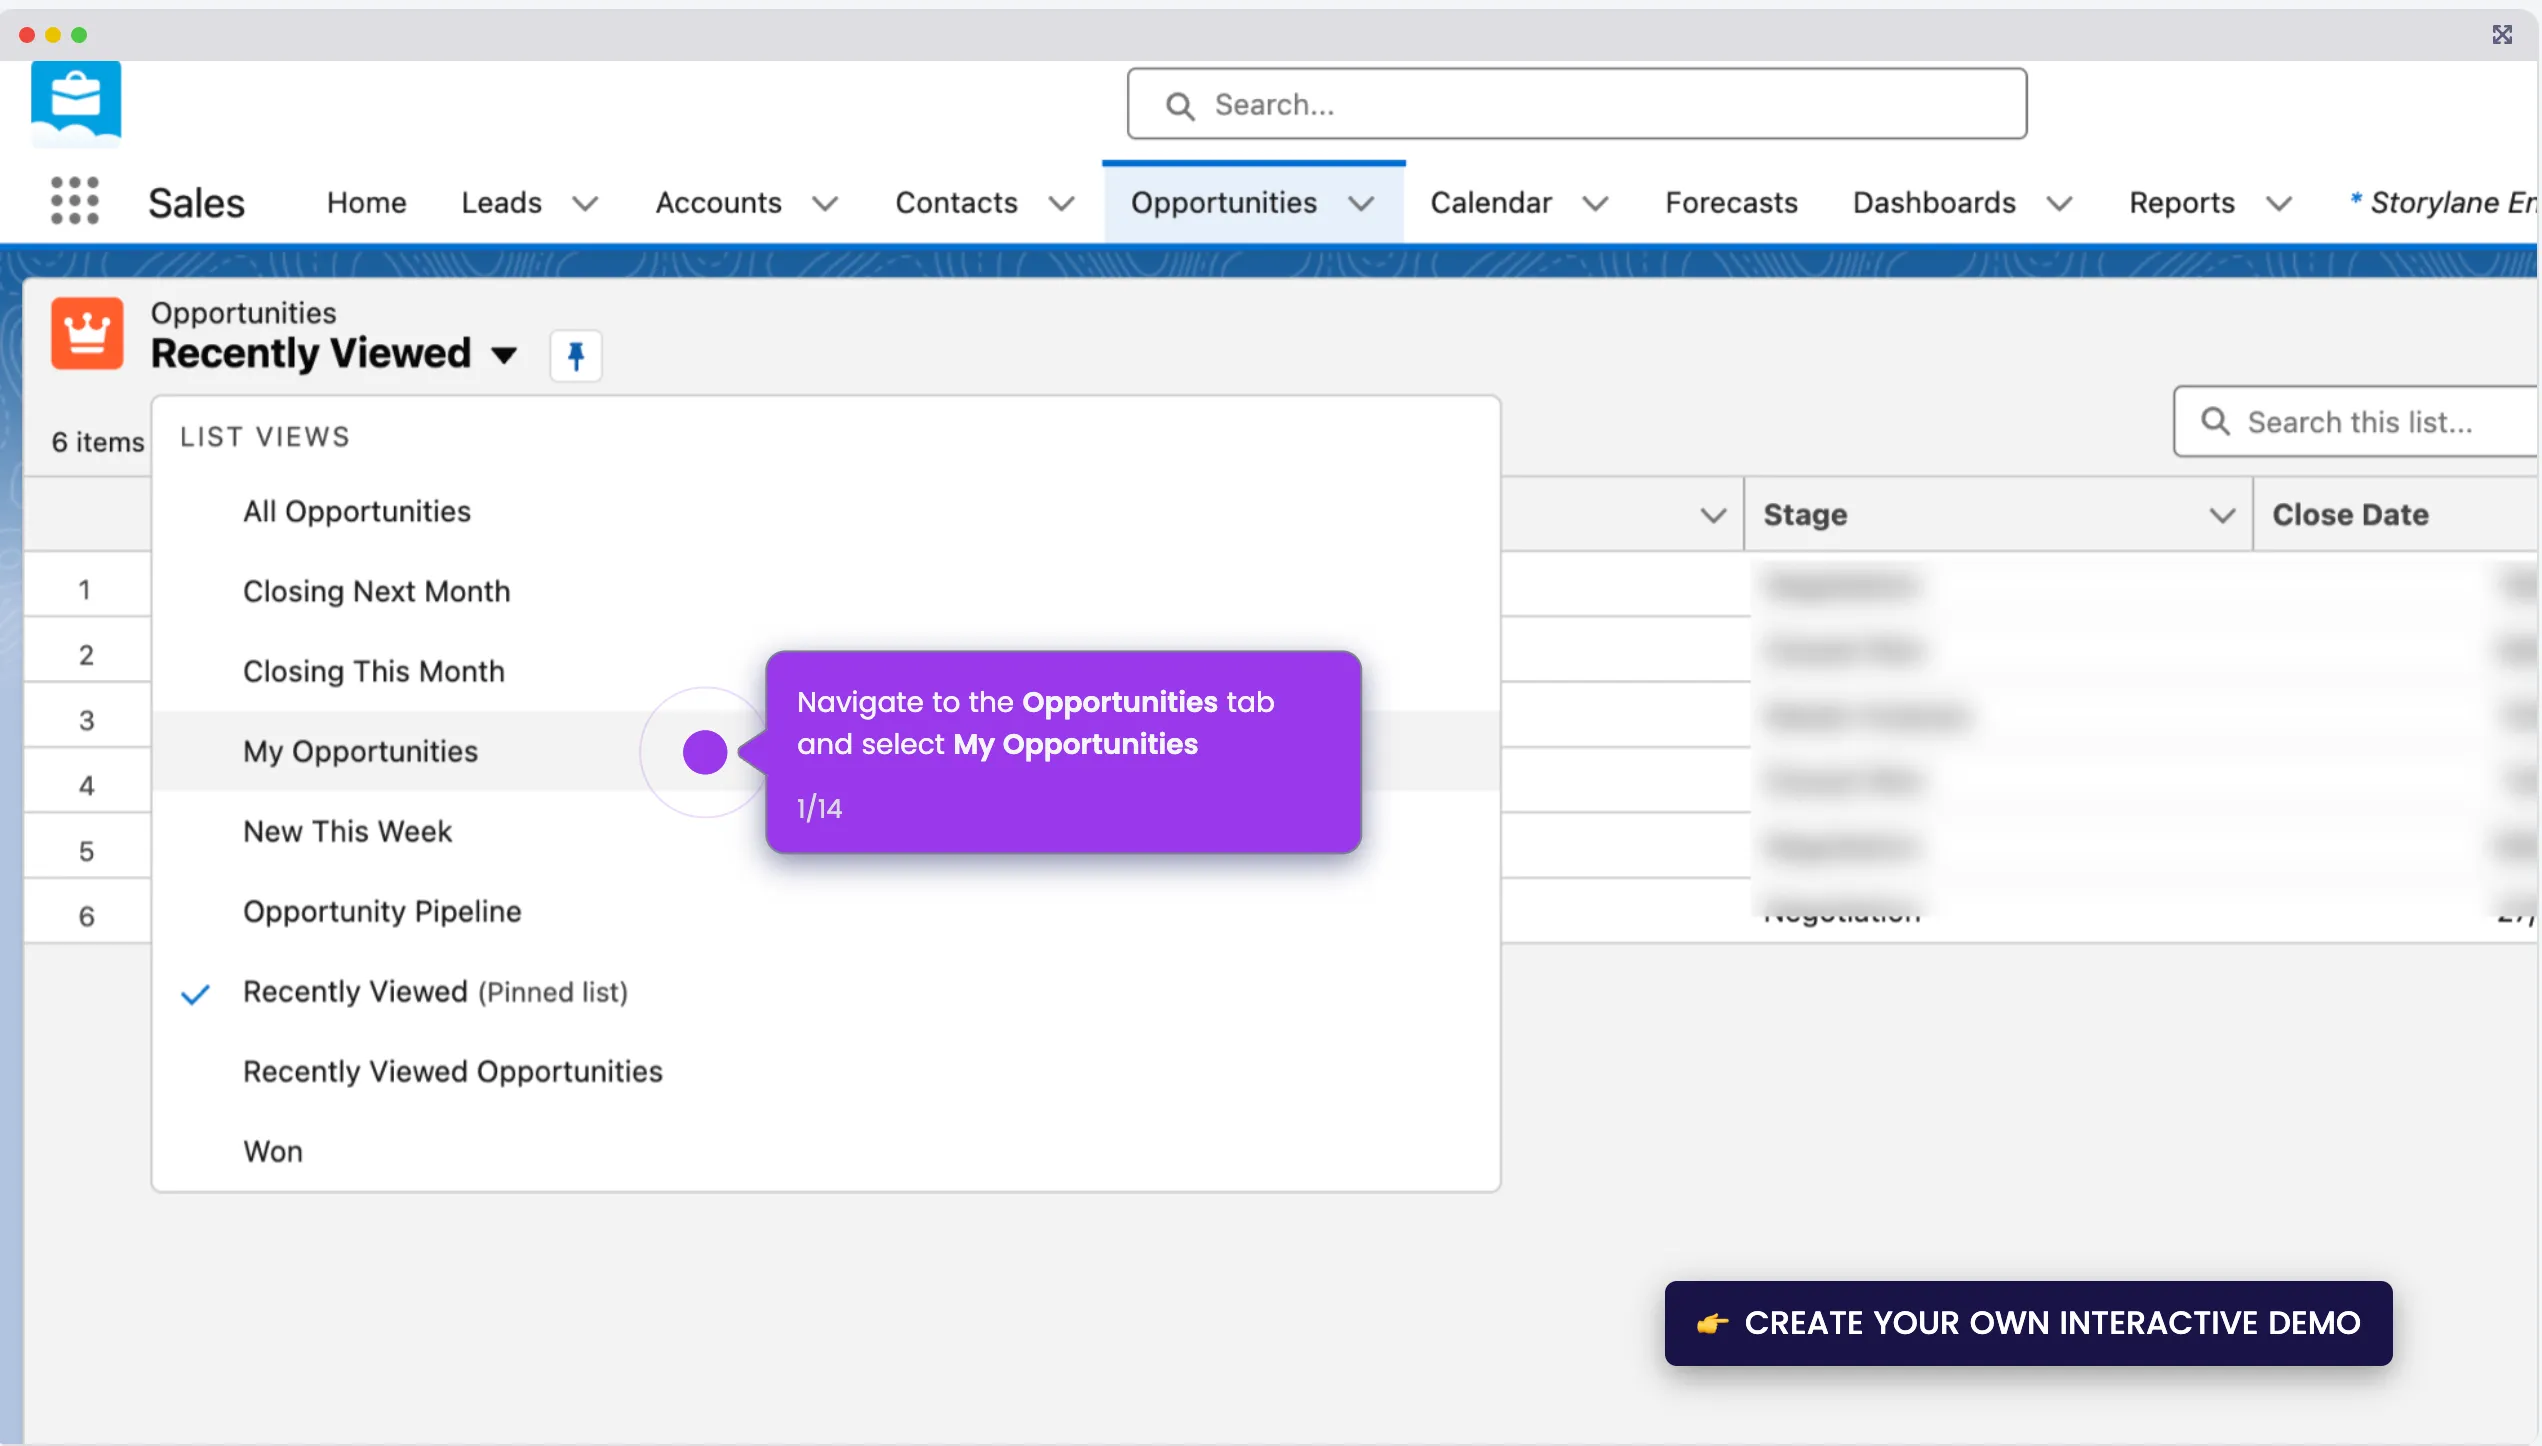Choose My Opportunities list view
Viewport: 2542px width, 1446px height.
coord(360,752)
